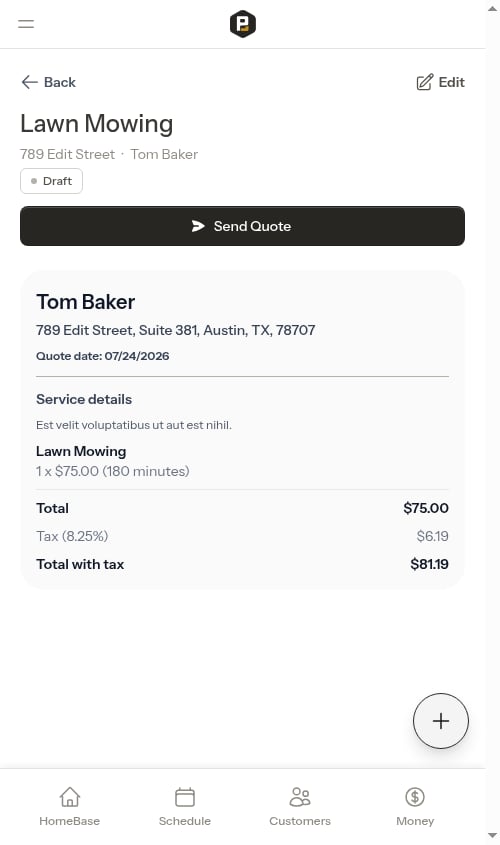Select the Tom Baker customer heading
Image resolution: width=500 pixels, height=845 pixels.
[85, 302]
